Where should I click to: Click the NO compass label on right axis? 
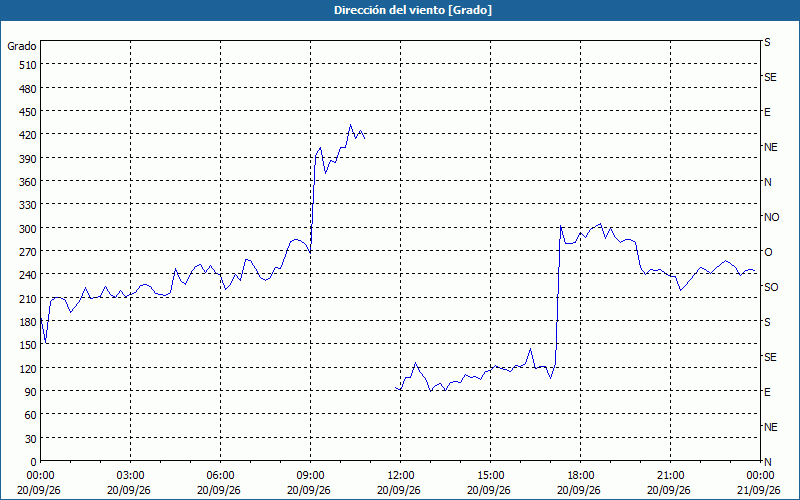tap(771, 217)
